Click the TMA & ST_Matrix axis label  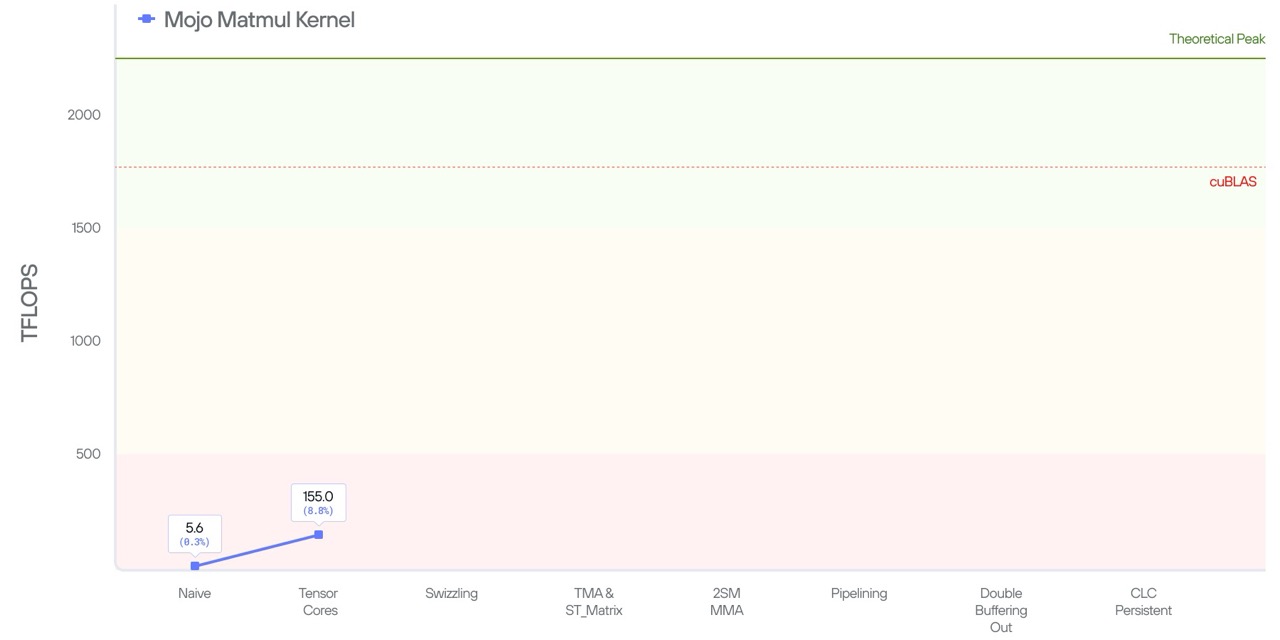593,601
